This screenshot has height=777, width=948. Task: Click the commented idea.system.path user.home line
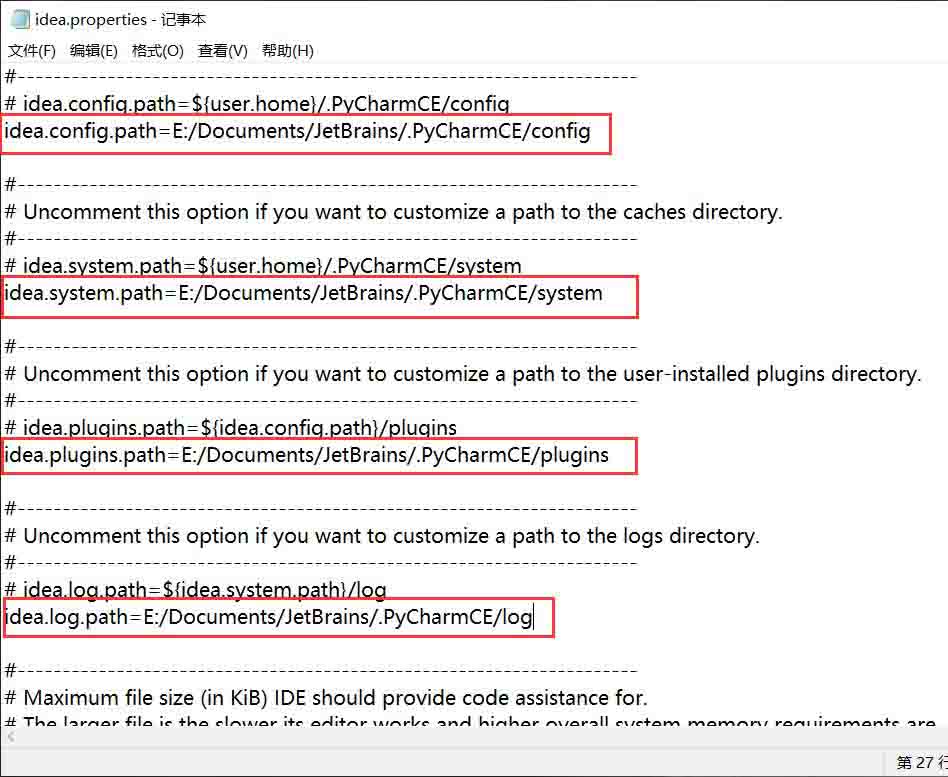(x=262, y=266)
